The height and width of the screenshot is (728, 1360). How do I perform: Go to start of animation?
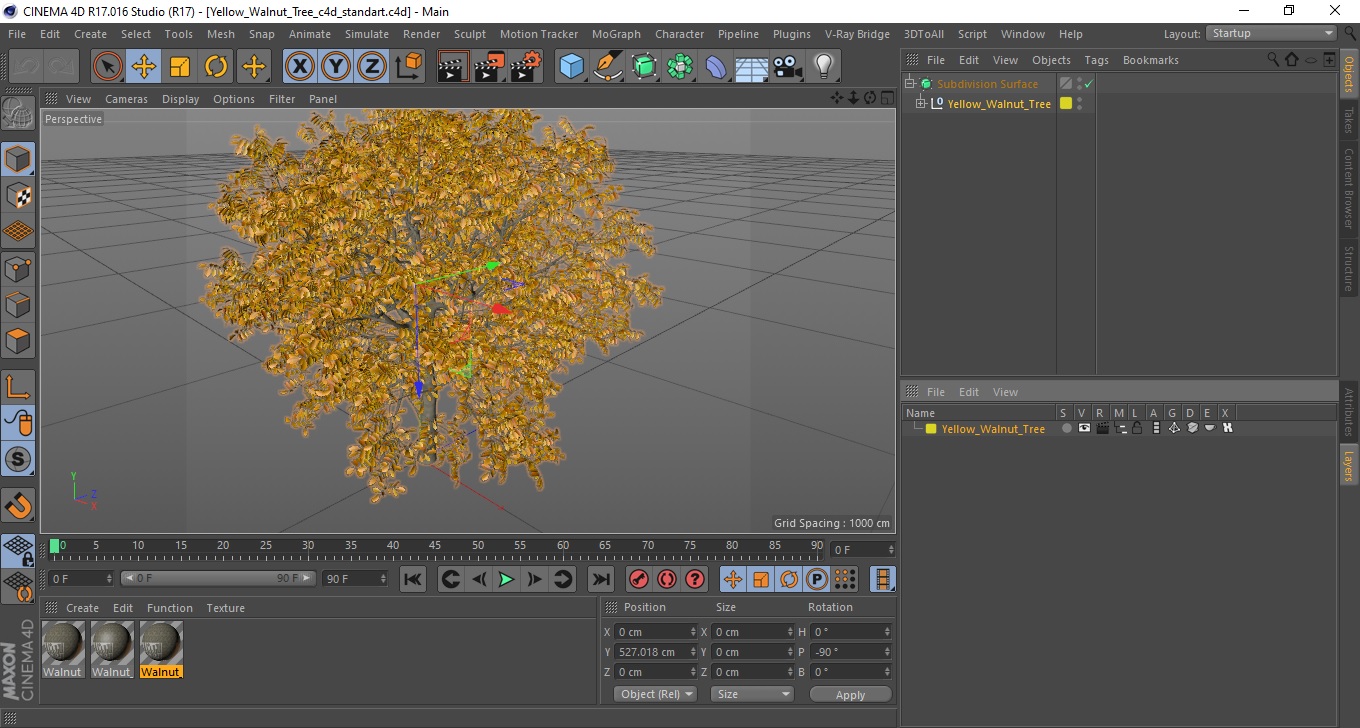tap(413, 579)
